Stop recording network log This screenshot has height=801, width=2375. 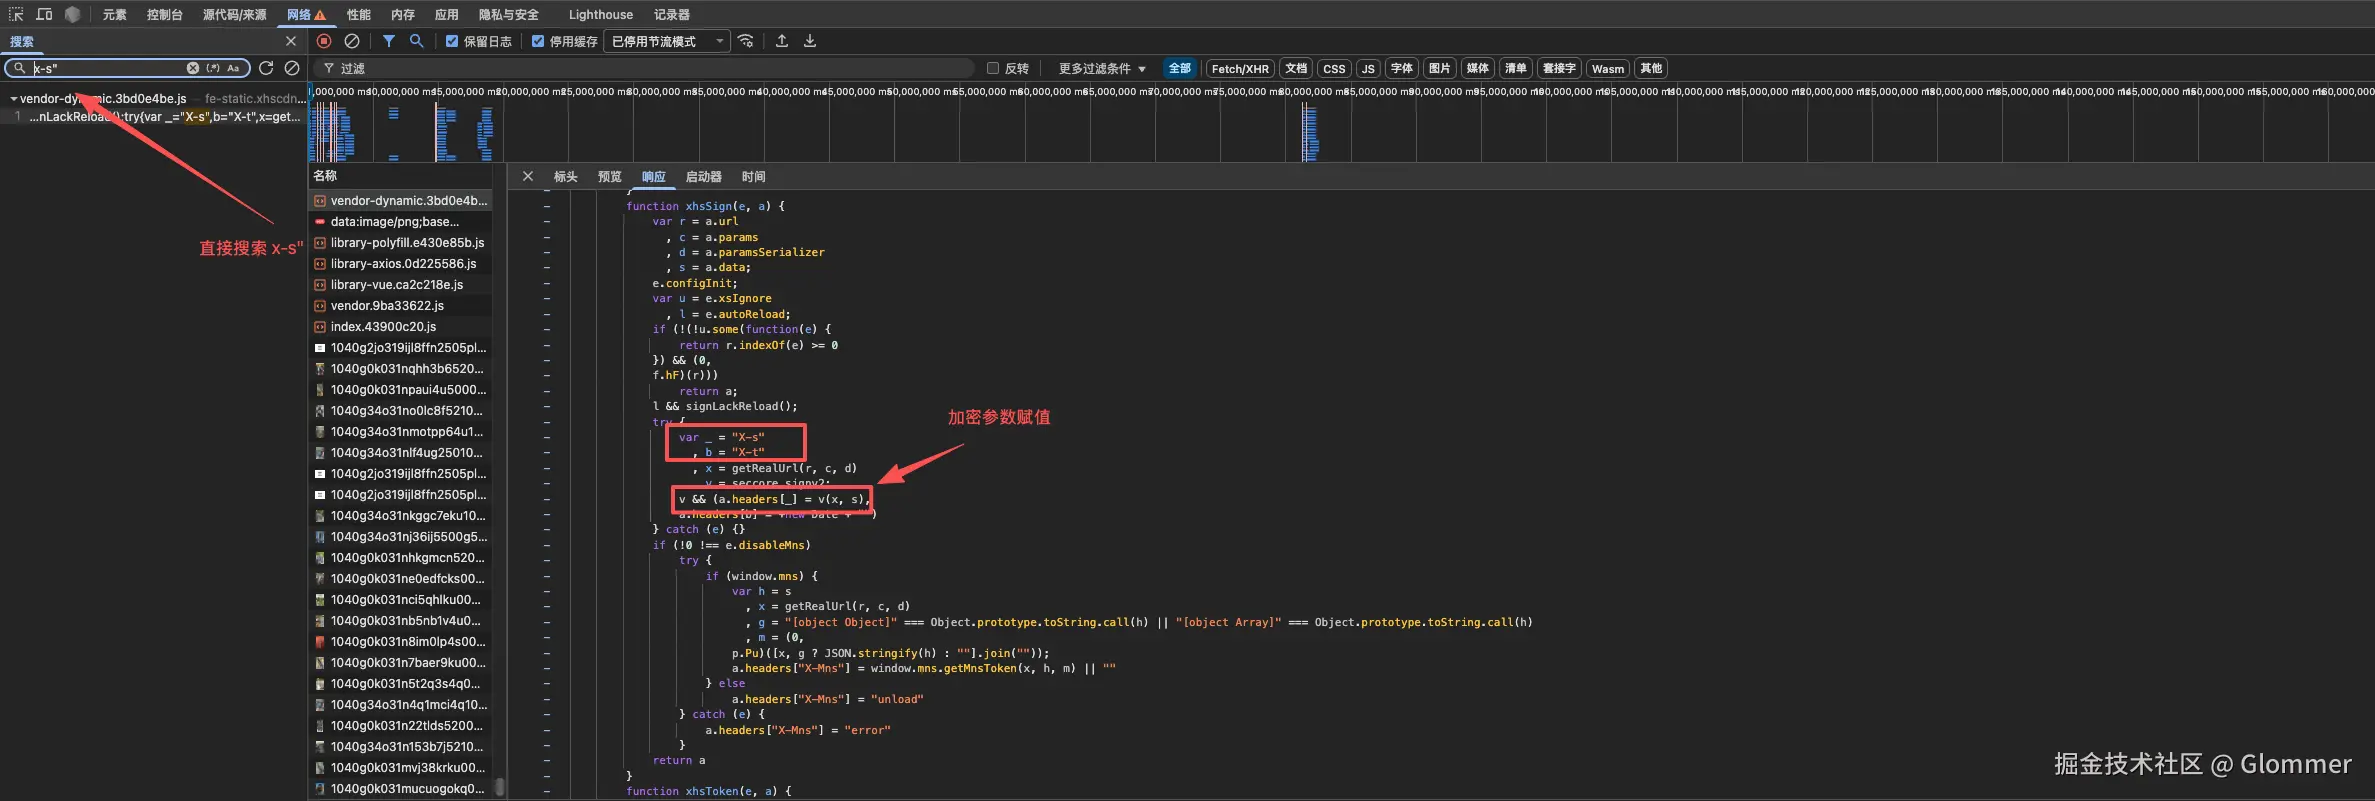click(x=324, y=41)
